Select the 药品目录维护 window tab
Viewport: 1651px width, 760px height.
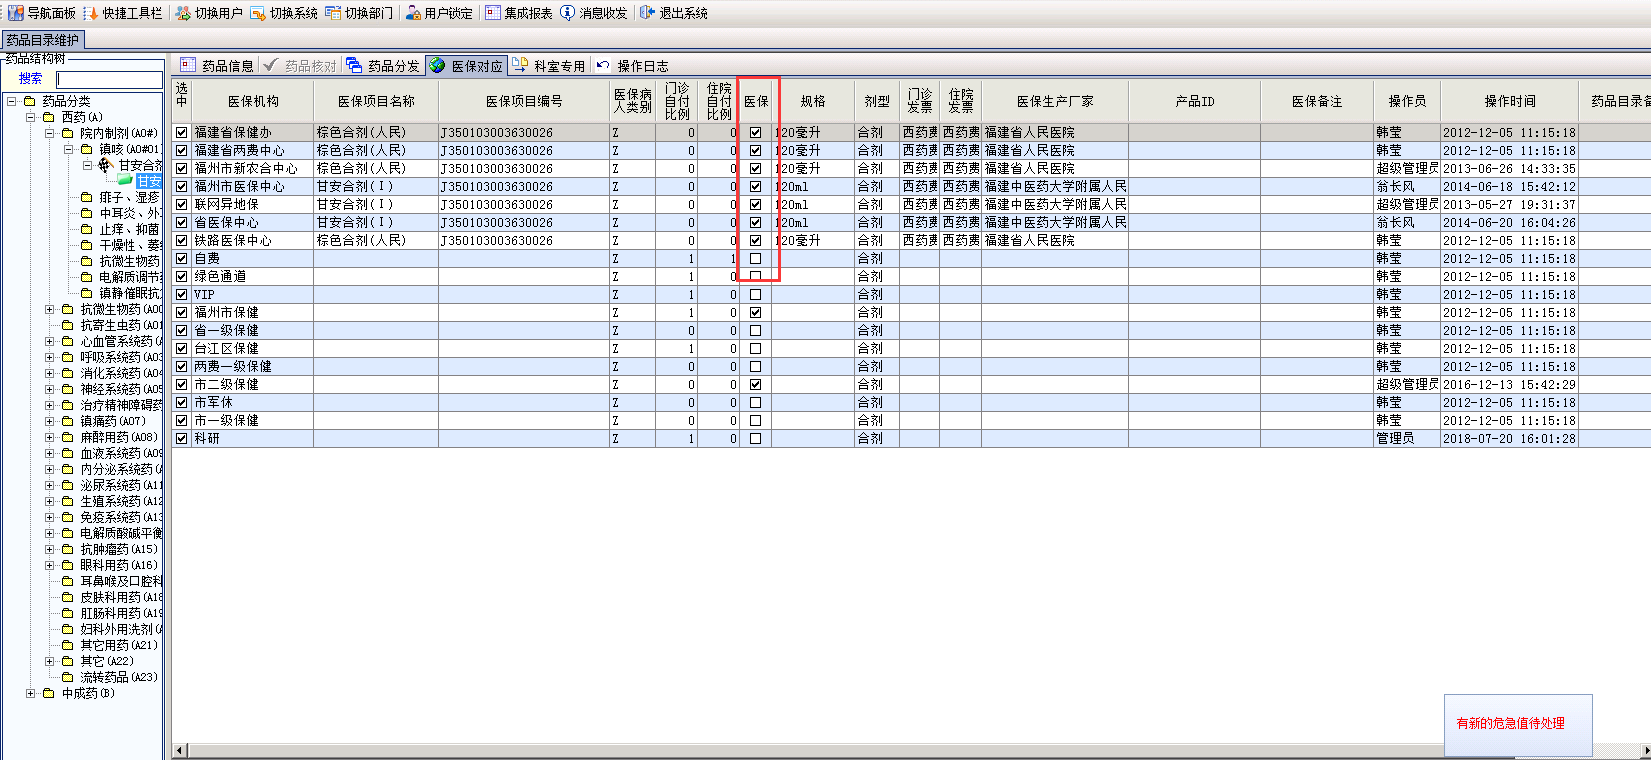click(x=42, y=40)
